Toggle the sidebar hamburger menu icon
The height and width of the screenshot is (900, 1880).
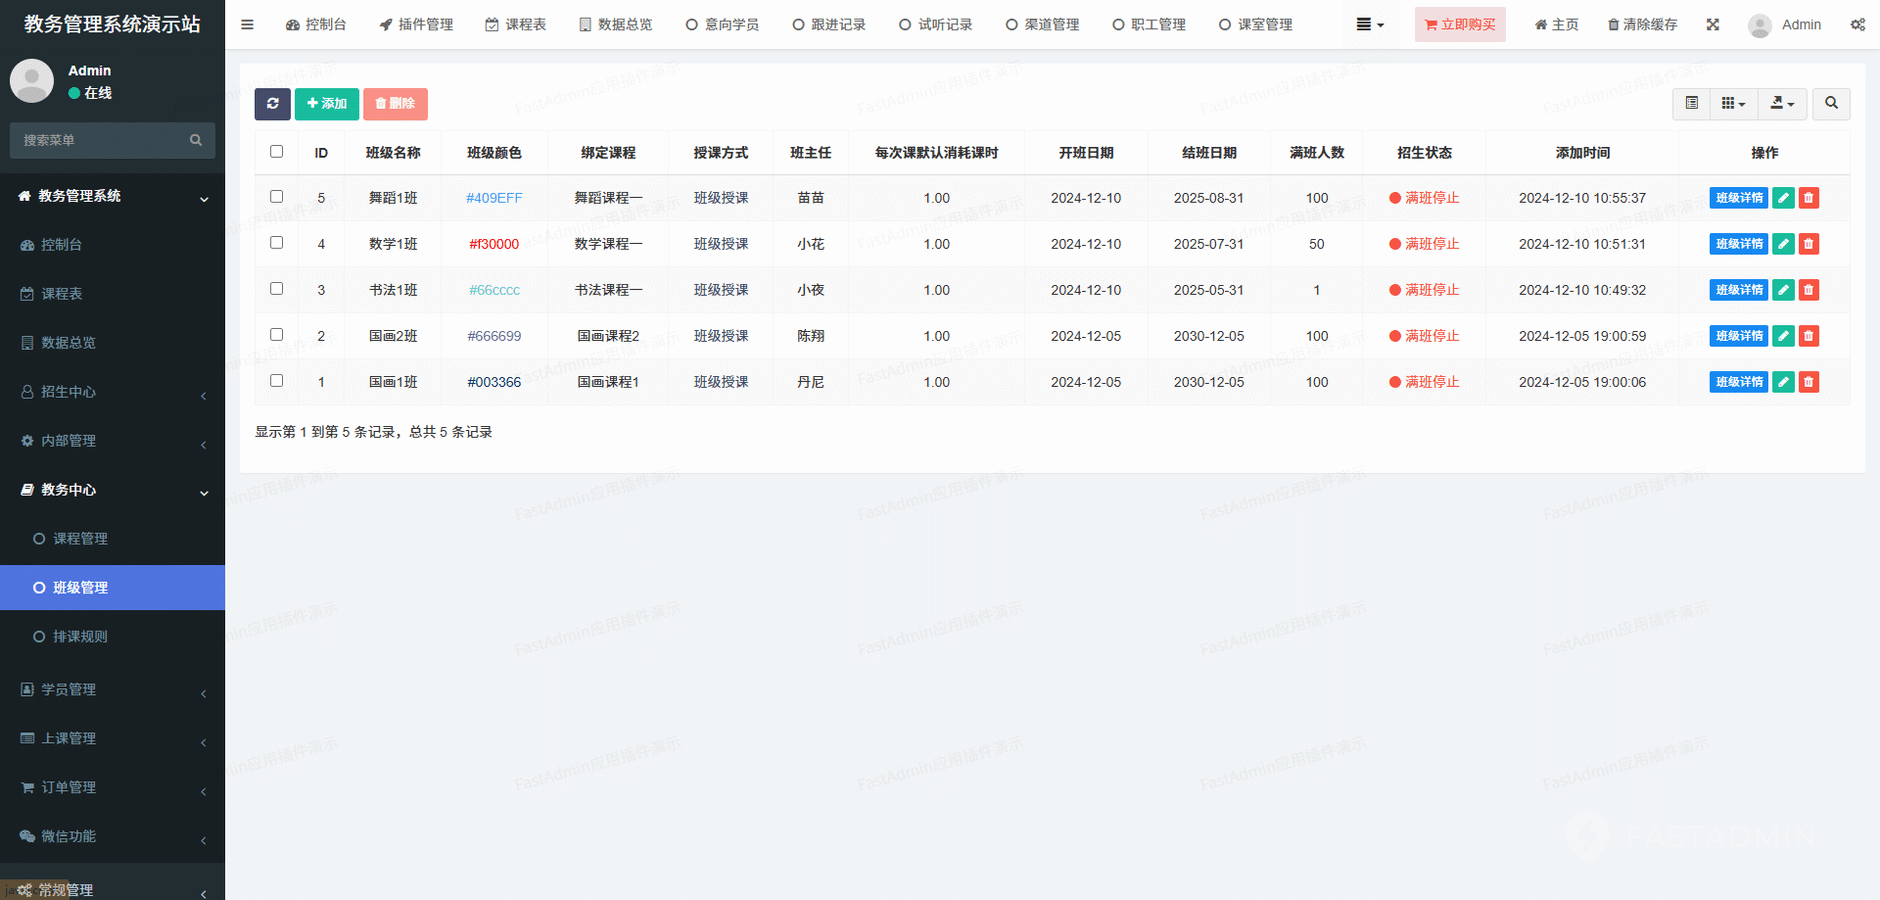point(247,25)
